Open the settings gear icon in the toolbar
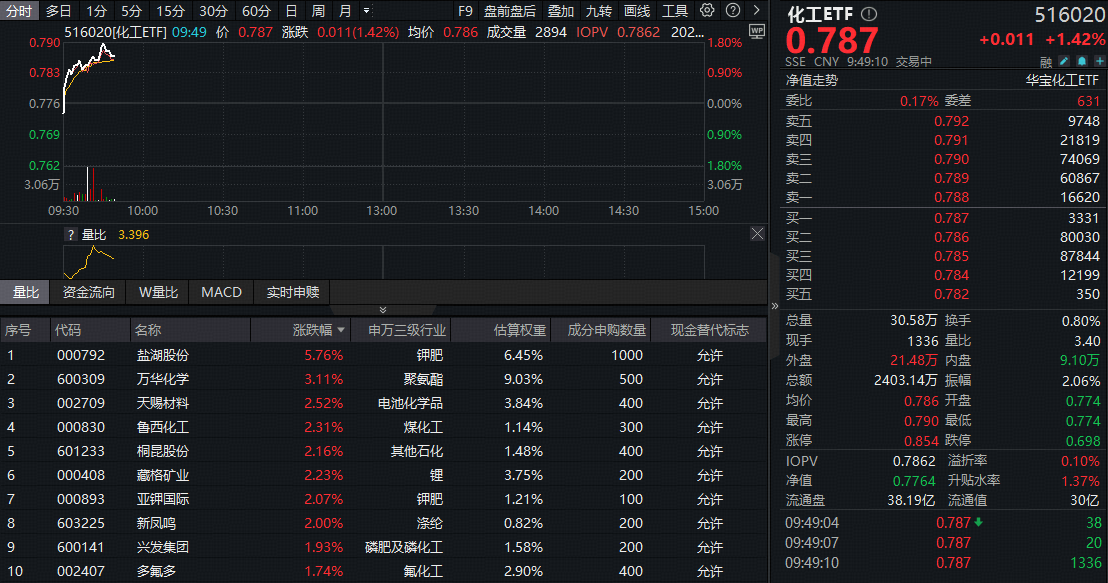Screen dimensions: 1108x583 coord(706,11)
